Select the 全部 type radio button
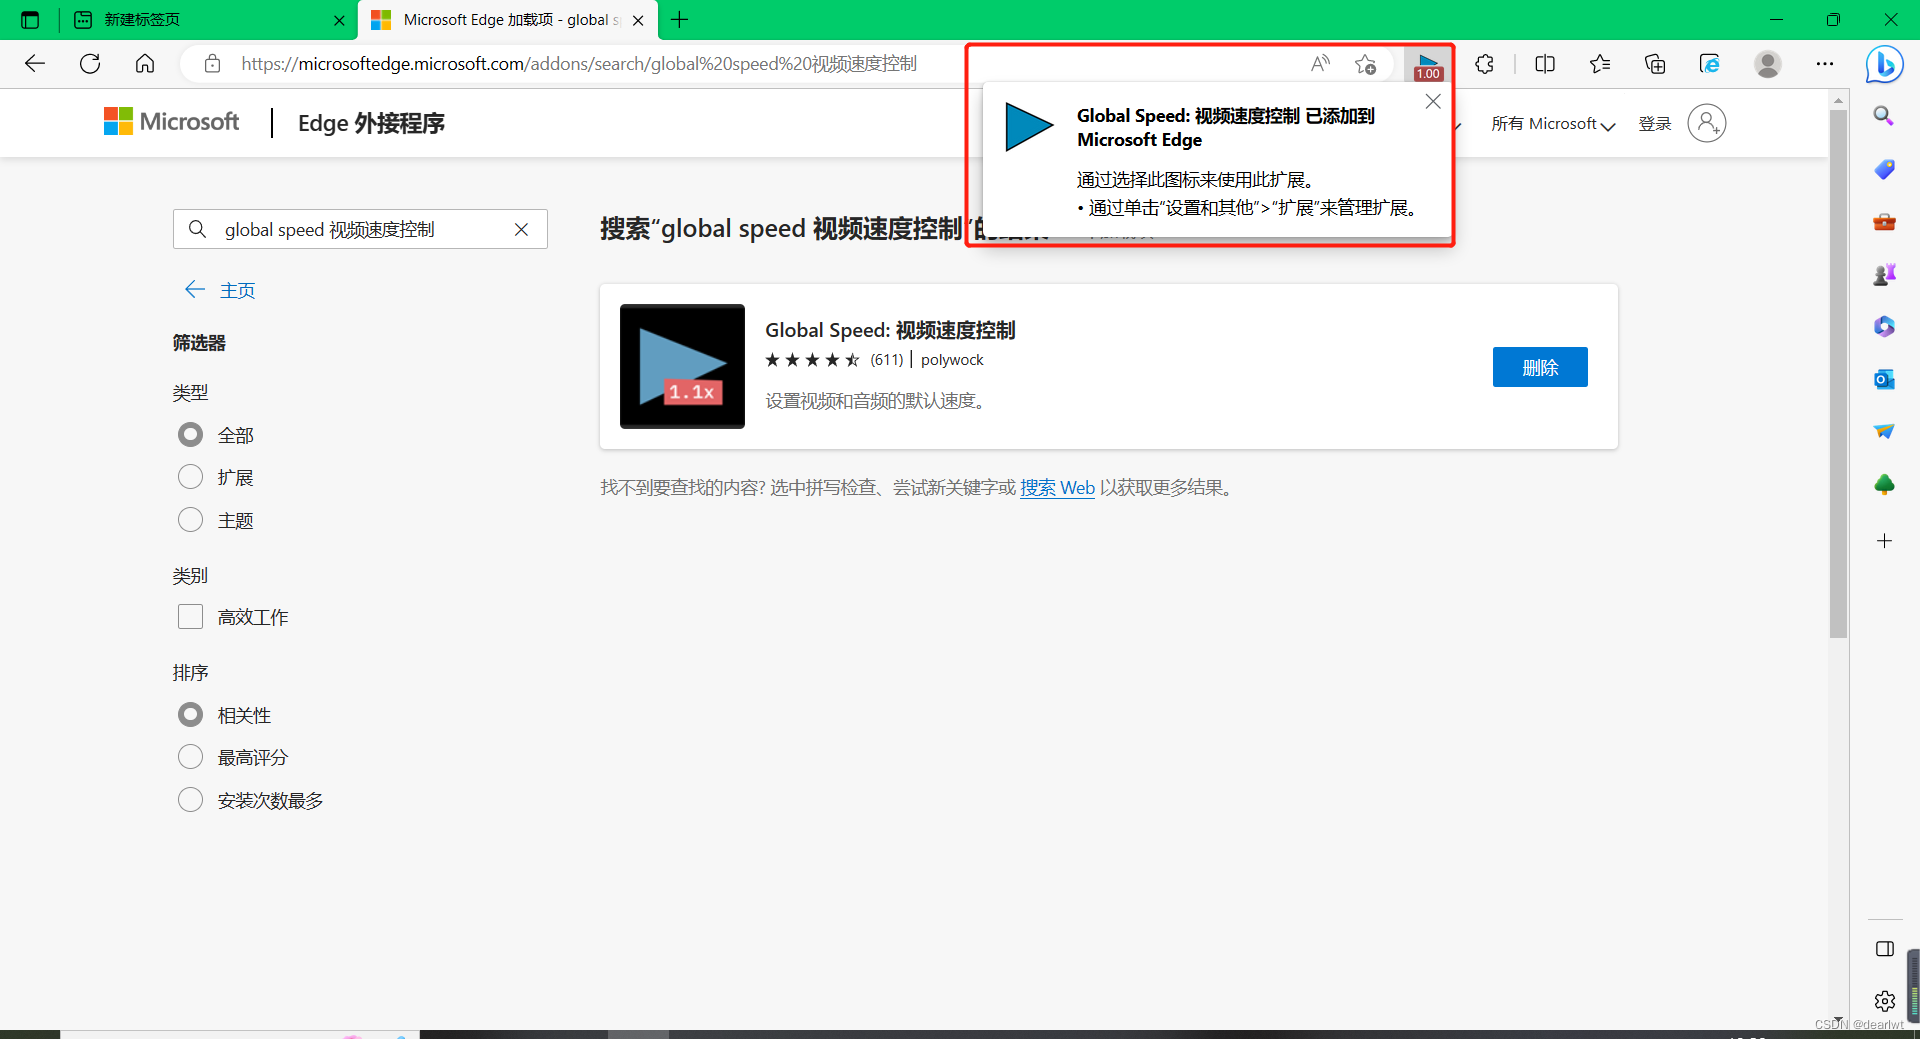 (190, 435)
